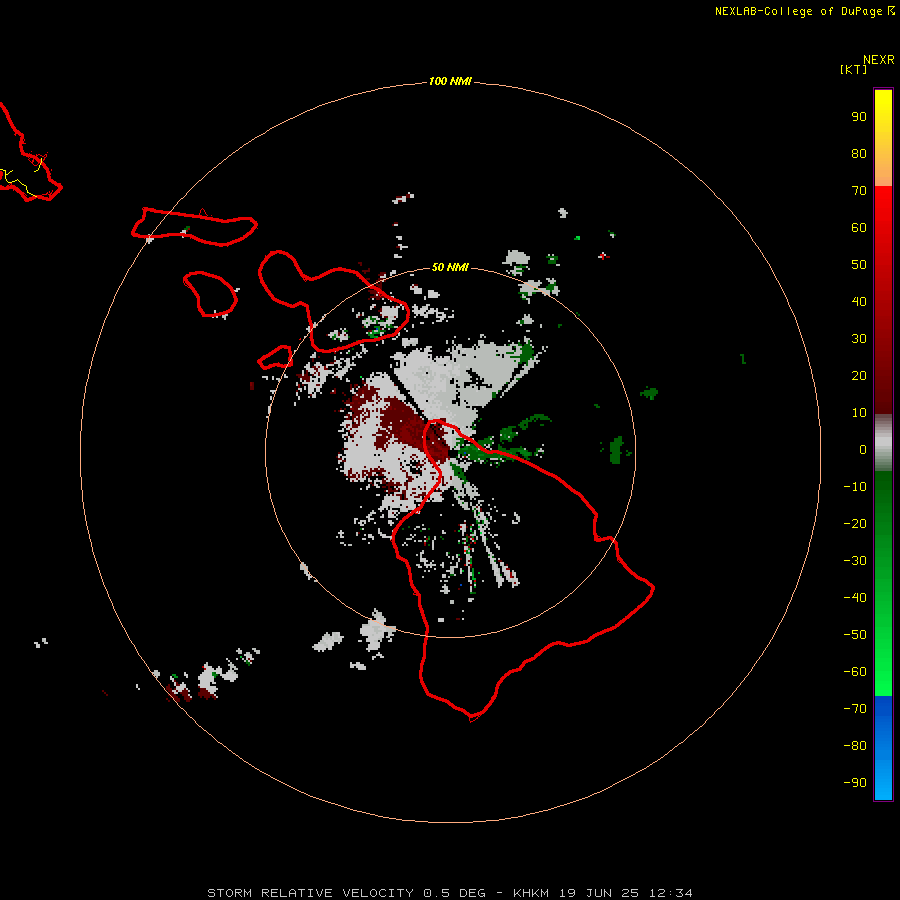Click the NEXR label above the color scale
This screenshot has width=900, height=900.
point(879,60)
